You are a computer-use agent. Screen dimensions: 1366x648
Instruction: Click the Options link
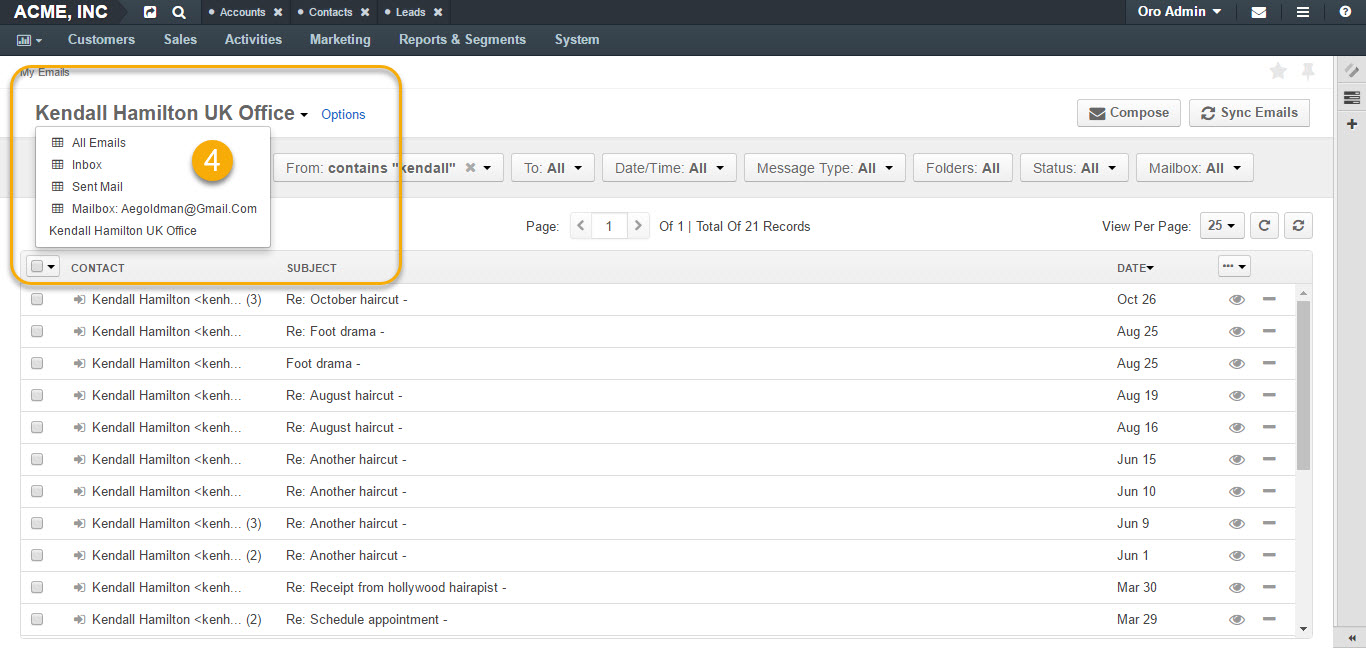[343, 114]
